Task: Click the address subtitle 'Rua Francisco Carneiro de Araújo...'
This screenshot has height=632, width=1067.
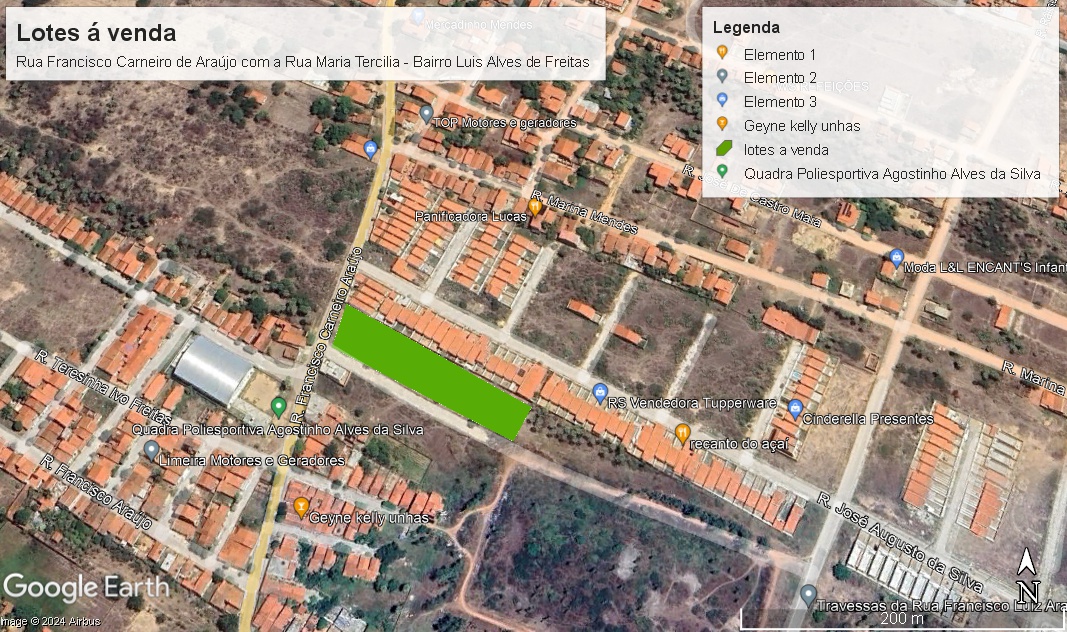Action: click(303, 62)
